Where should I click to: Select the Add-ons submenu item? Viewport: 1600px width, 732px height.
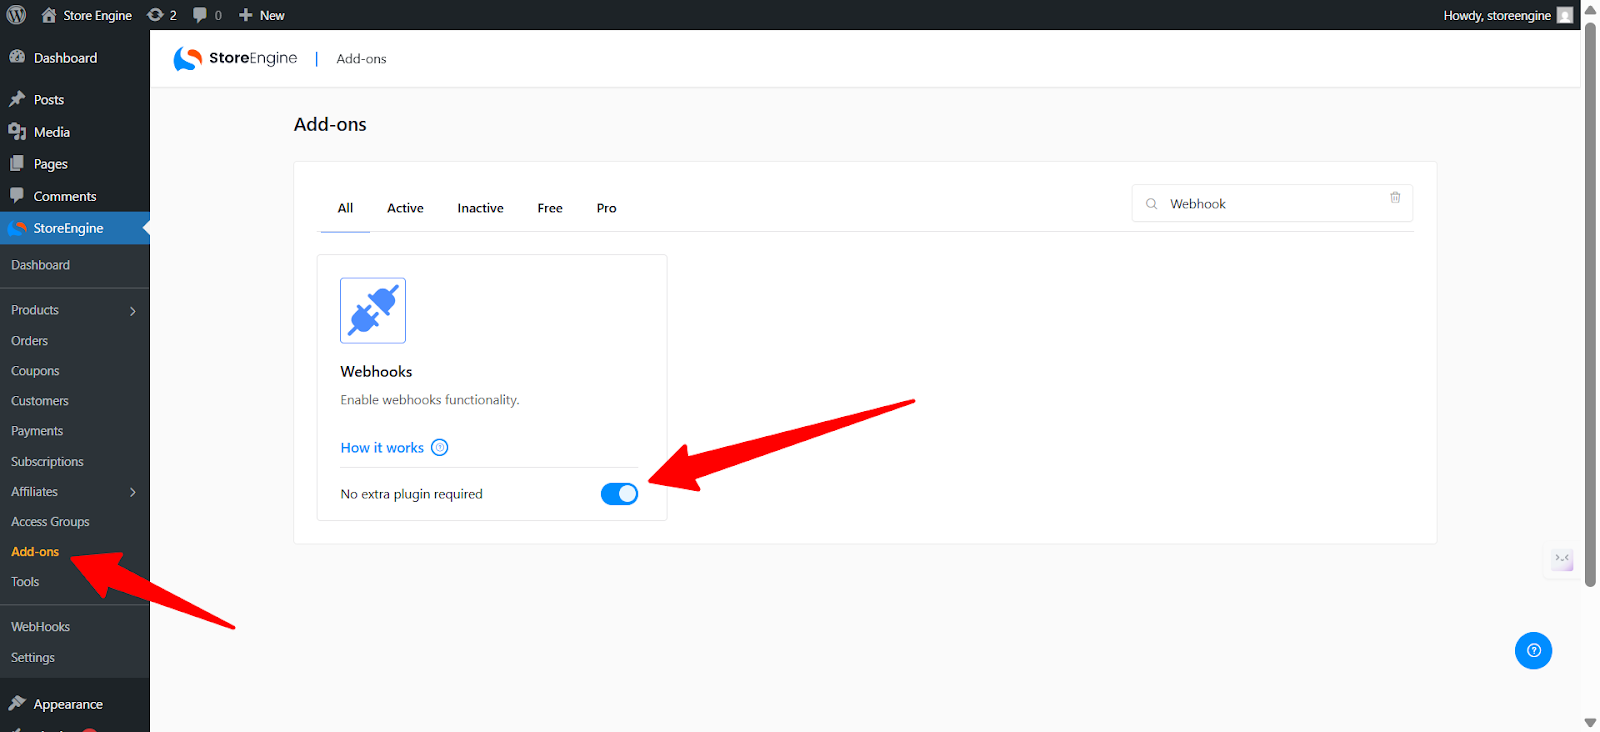35,552
